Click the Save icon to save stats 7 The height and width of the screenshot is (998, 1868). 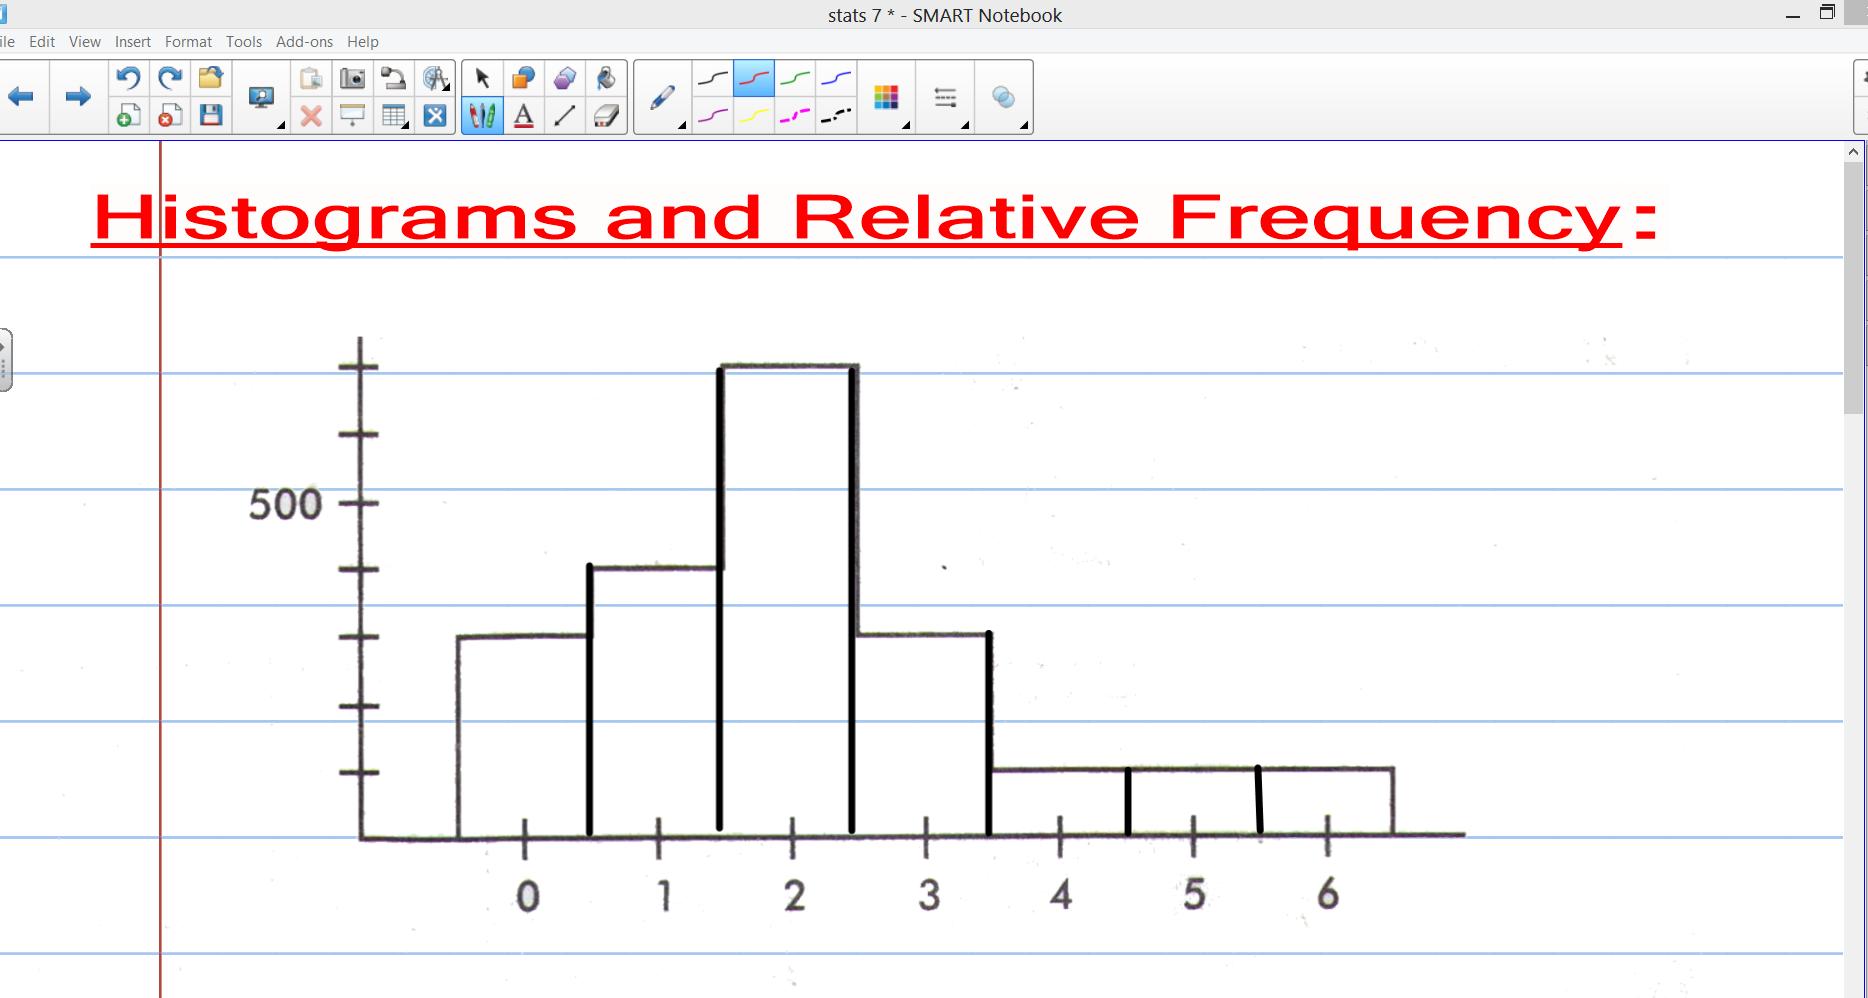click(x=210, y=115)
